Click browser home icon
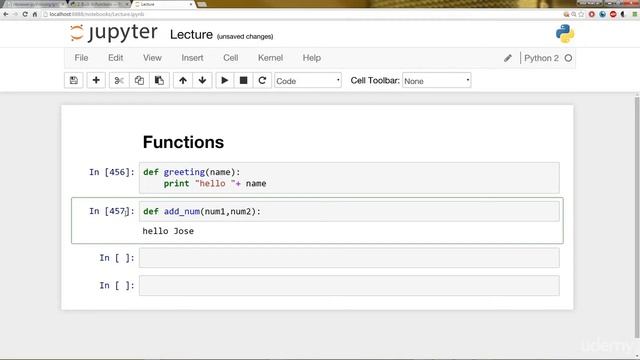640x360 pixels. coord(35,14)
